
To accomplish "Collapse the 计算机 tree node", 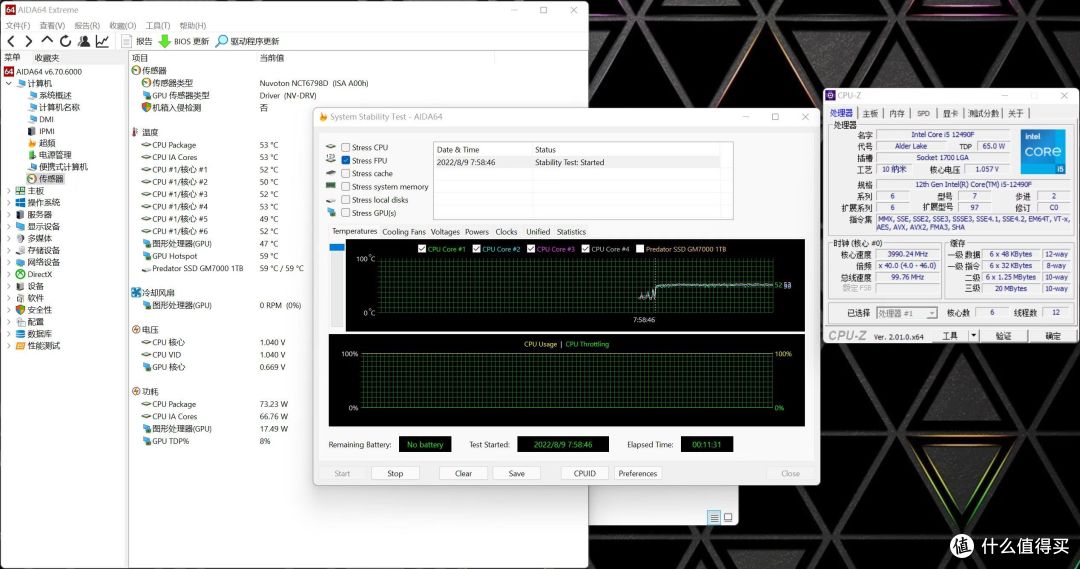I will [9, 83].
